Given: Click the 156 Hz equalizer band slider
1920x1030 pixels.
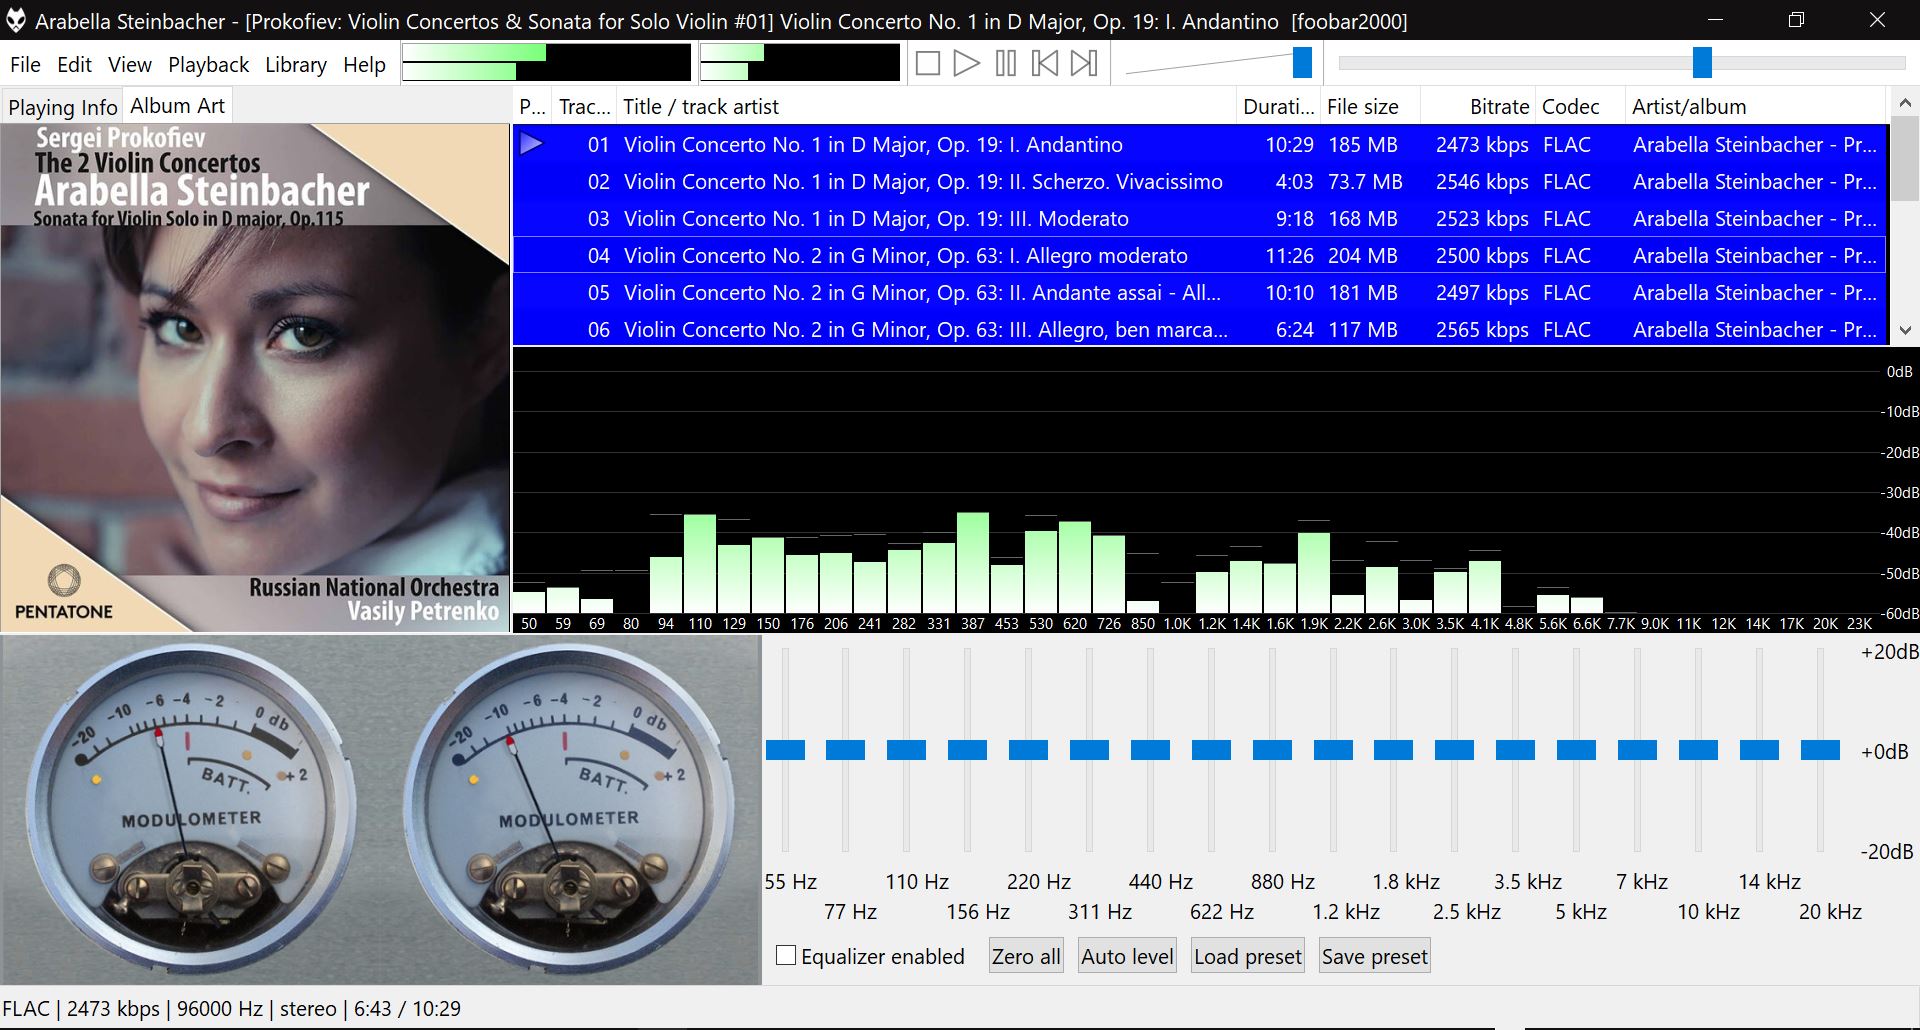Looking at the screenshot, I should tap(968, 750).
